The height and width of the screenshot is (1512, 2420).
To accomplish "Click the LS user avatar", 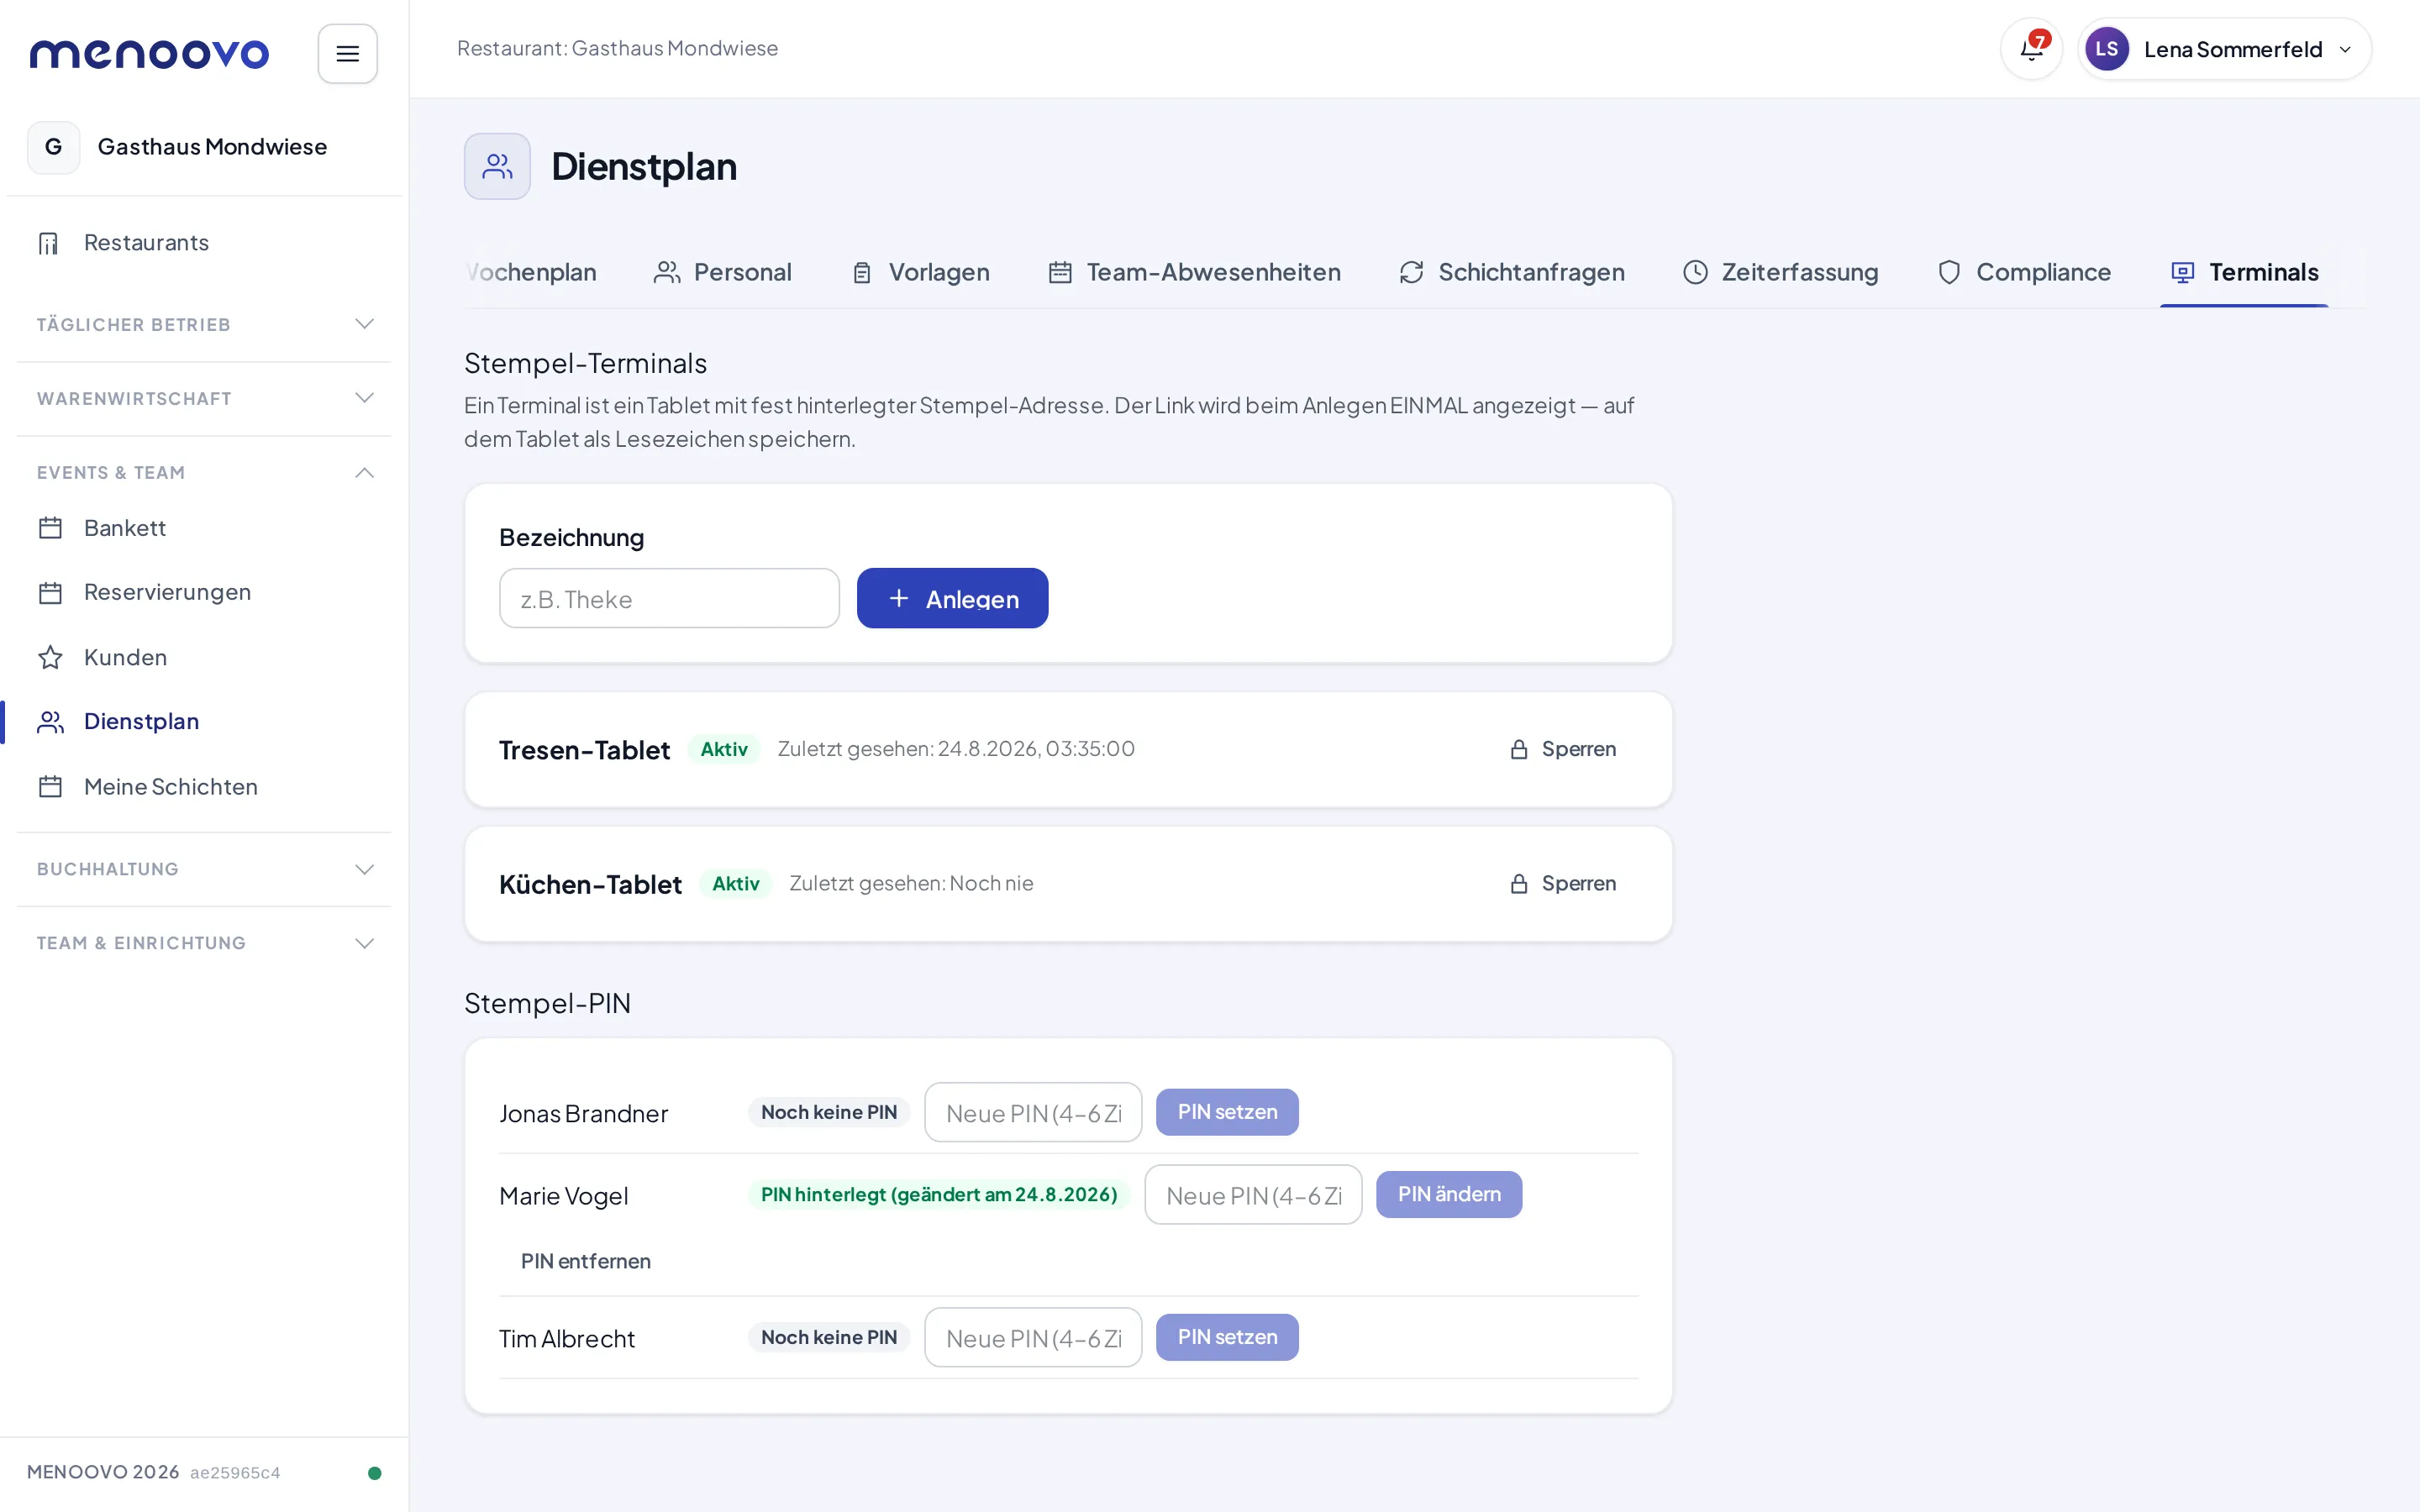I will pyautogui.click(x=2106, y=49).
